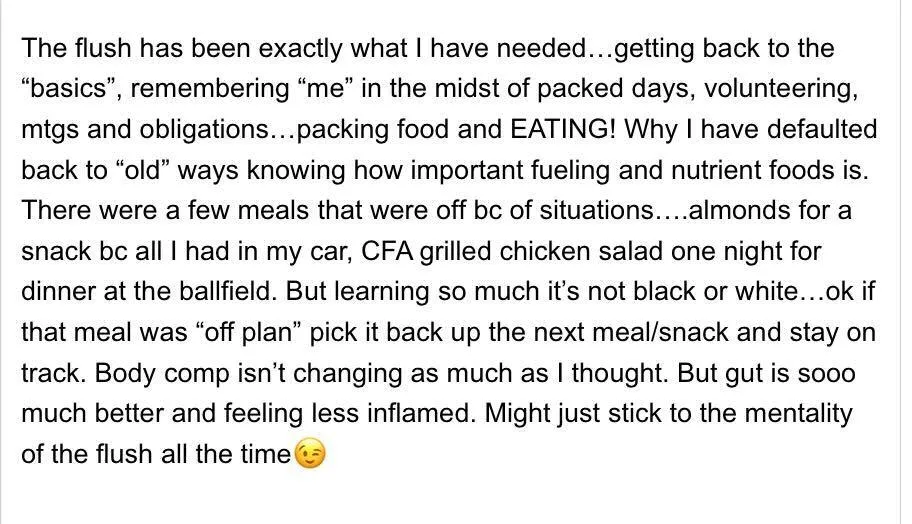
Task: Click the winking face emoji
Action: (310, 454)
